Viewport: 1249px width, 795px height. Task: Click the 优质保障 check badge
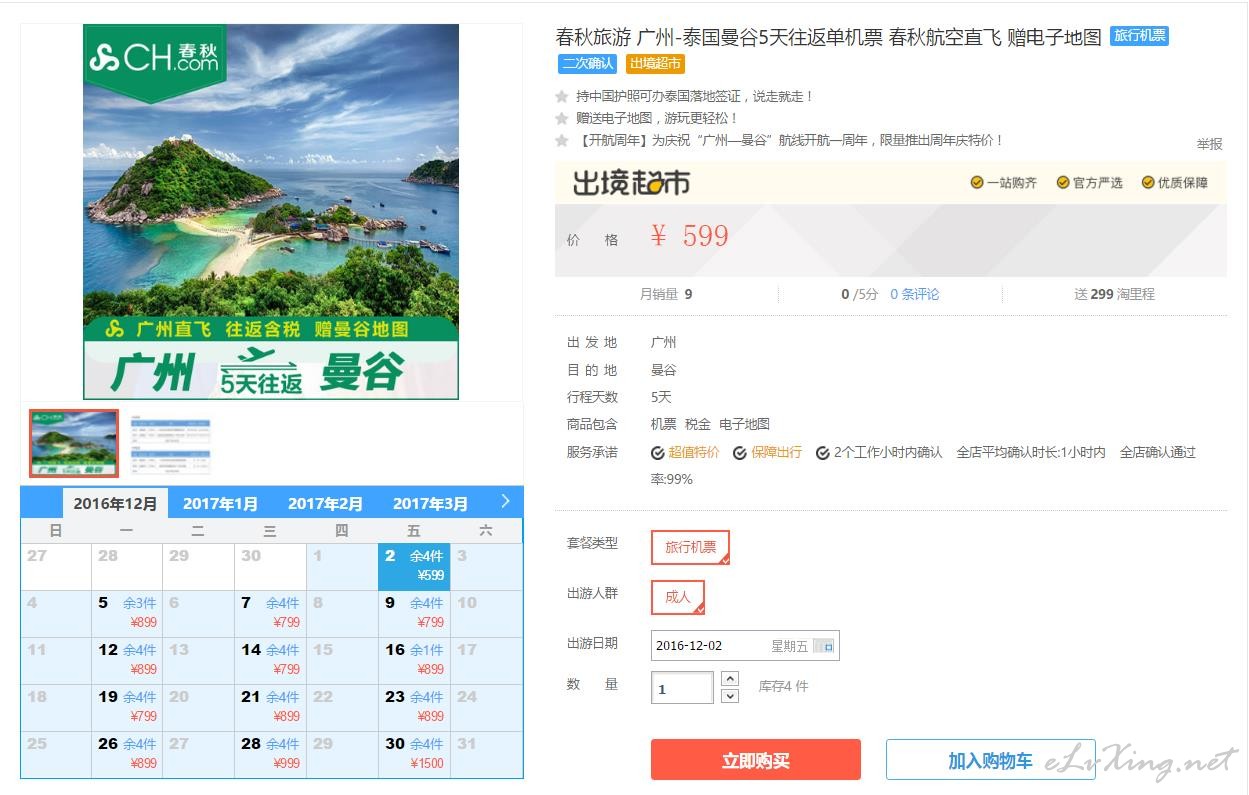click(1175, 183)
